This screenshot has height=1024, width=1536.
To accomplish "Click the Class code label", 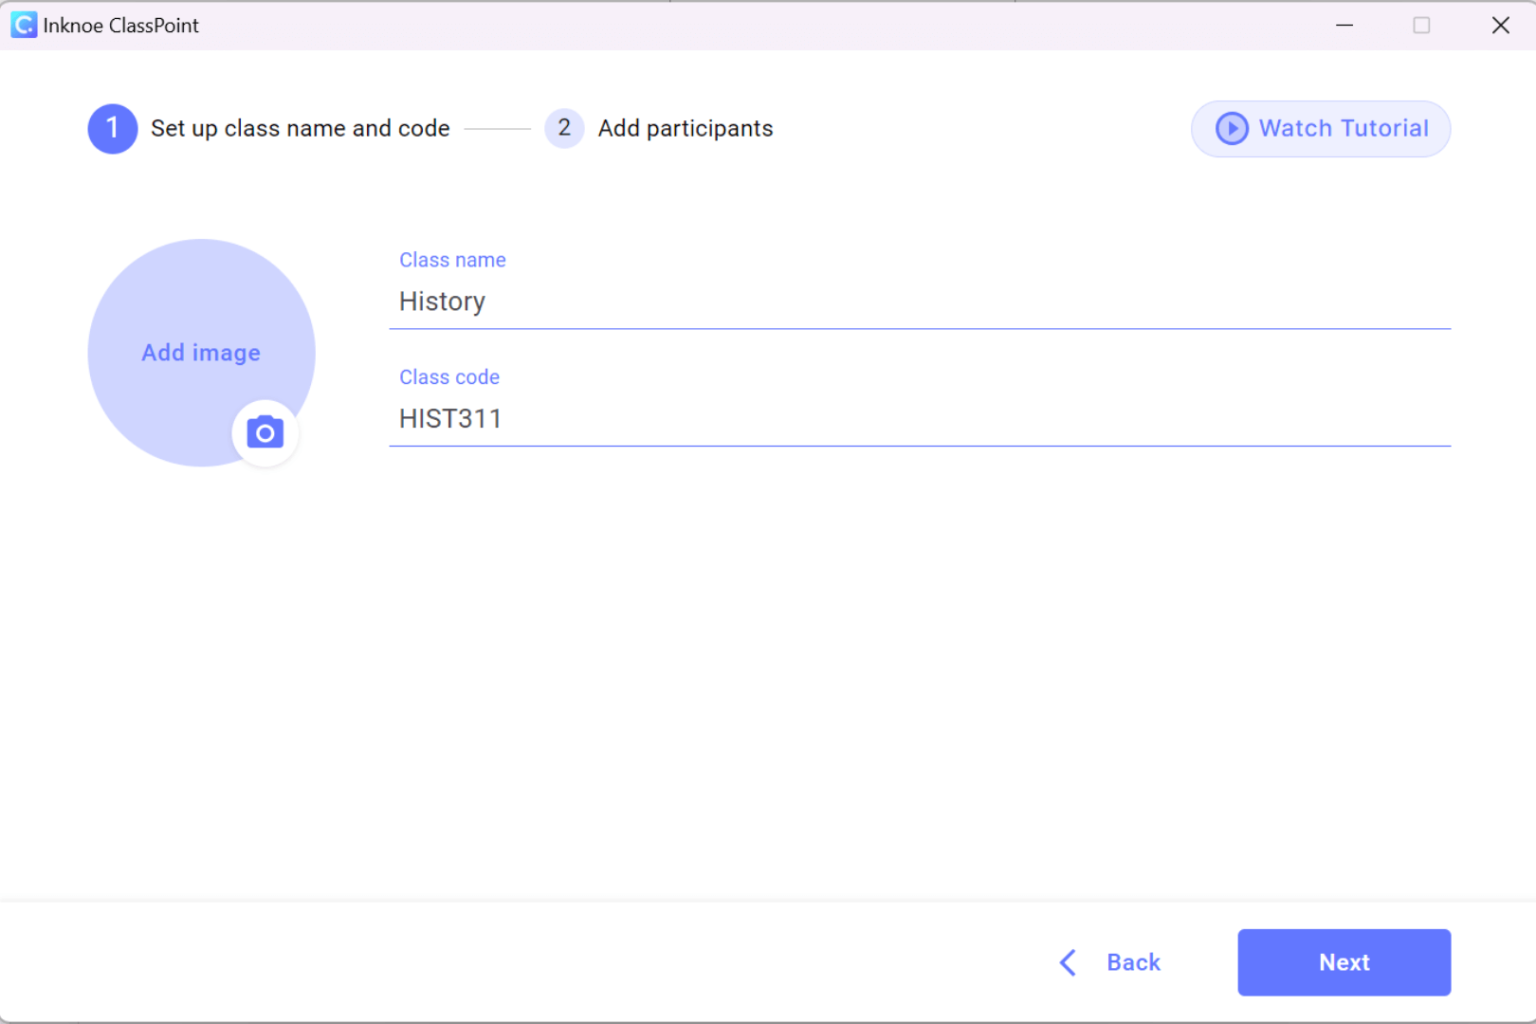I will tap(449, 377).
